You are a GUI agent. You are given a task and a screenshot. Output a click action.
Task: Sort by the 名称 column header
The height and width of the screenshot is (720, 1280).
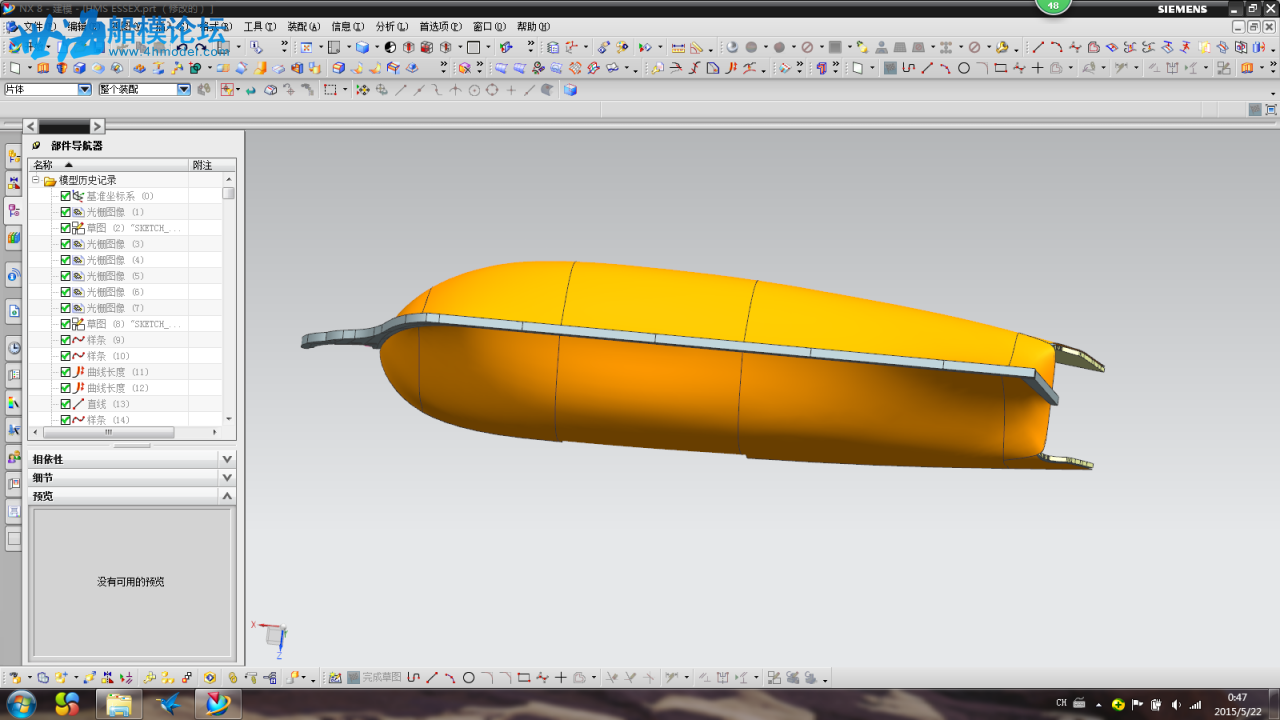tap(109, 165)
